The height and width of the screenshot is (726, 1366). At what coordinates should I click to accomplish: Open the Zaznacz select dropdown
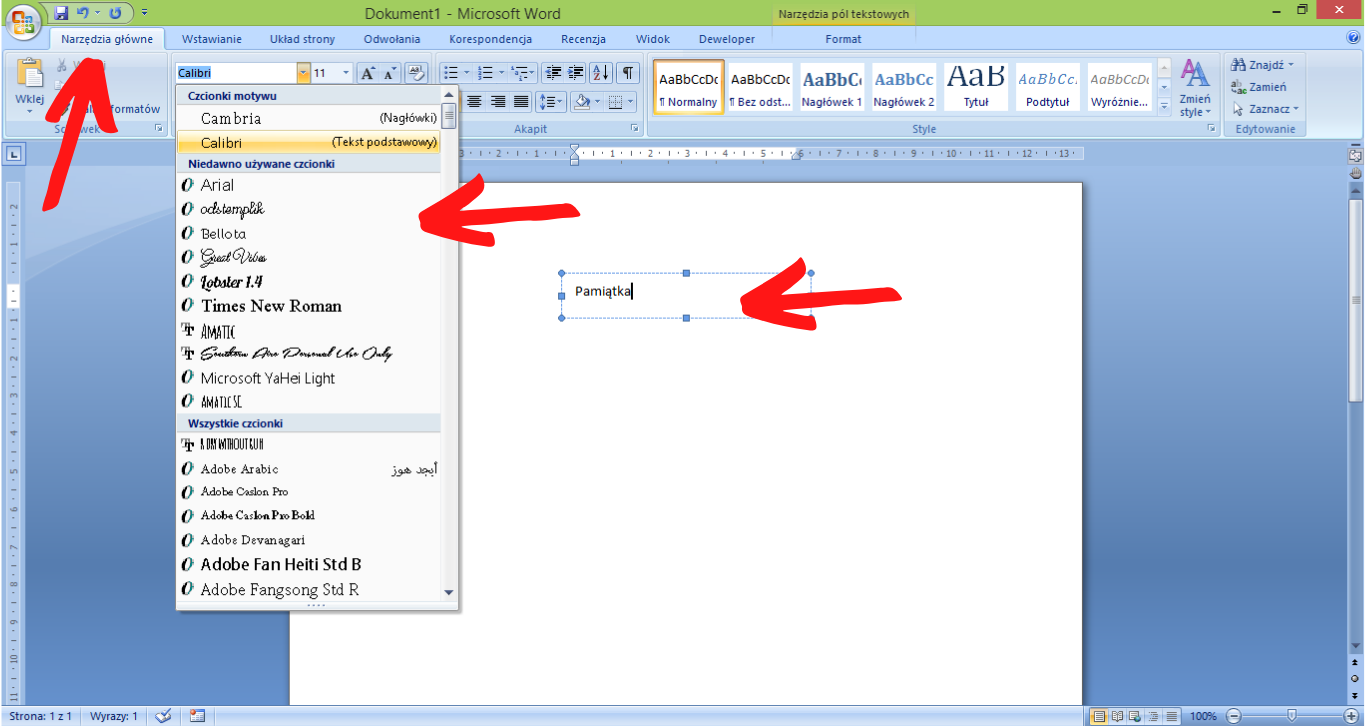click(1266, 109)
